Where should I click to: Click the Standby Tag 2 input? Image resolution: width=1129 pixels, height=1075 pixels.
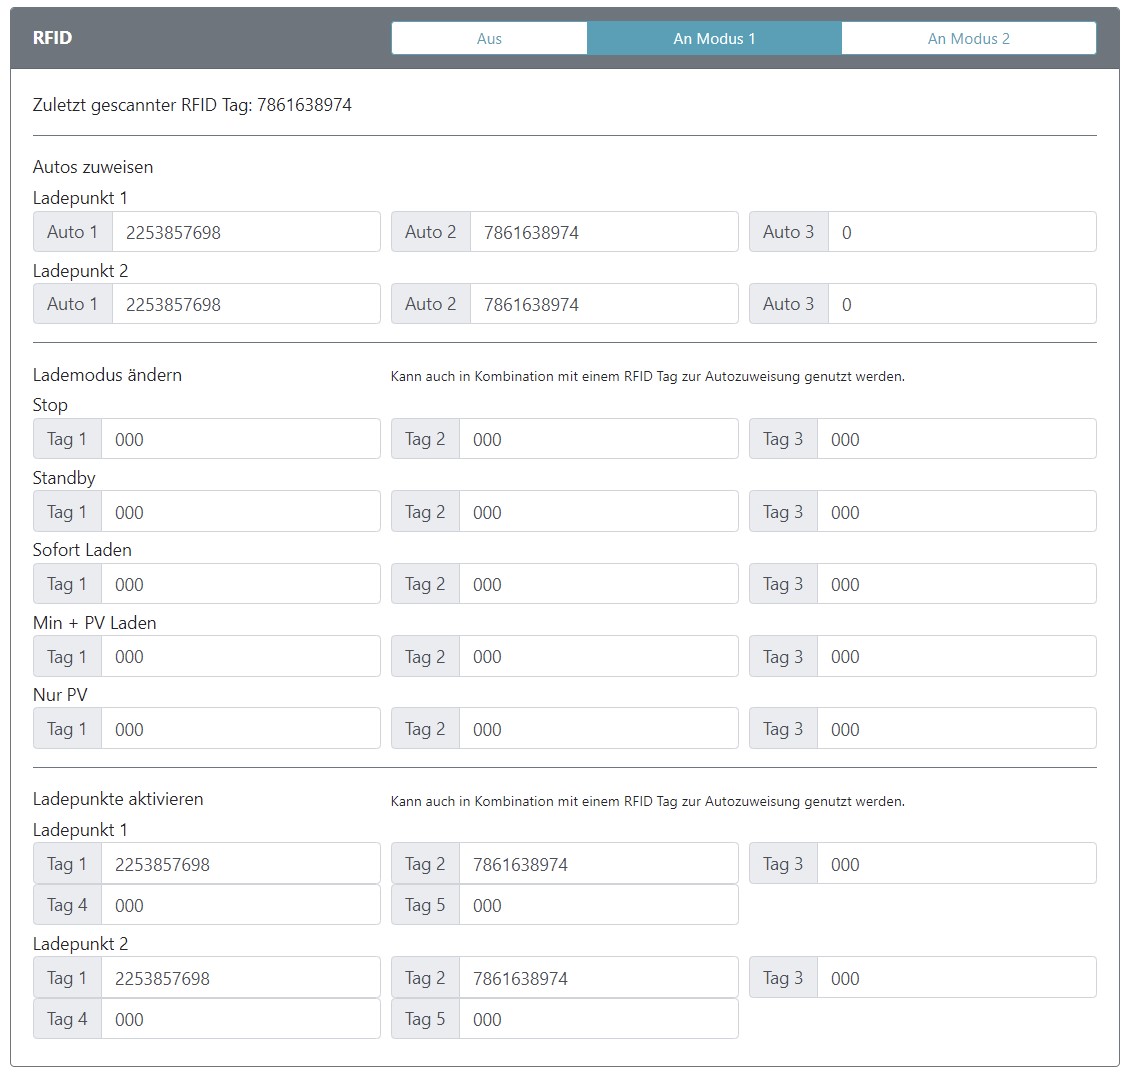click(x=597, y=512)
